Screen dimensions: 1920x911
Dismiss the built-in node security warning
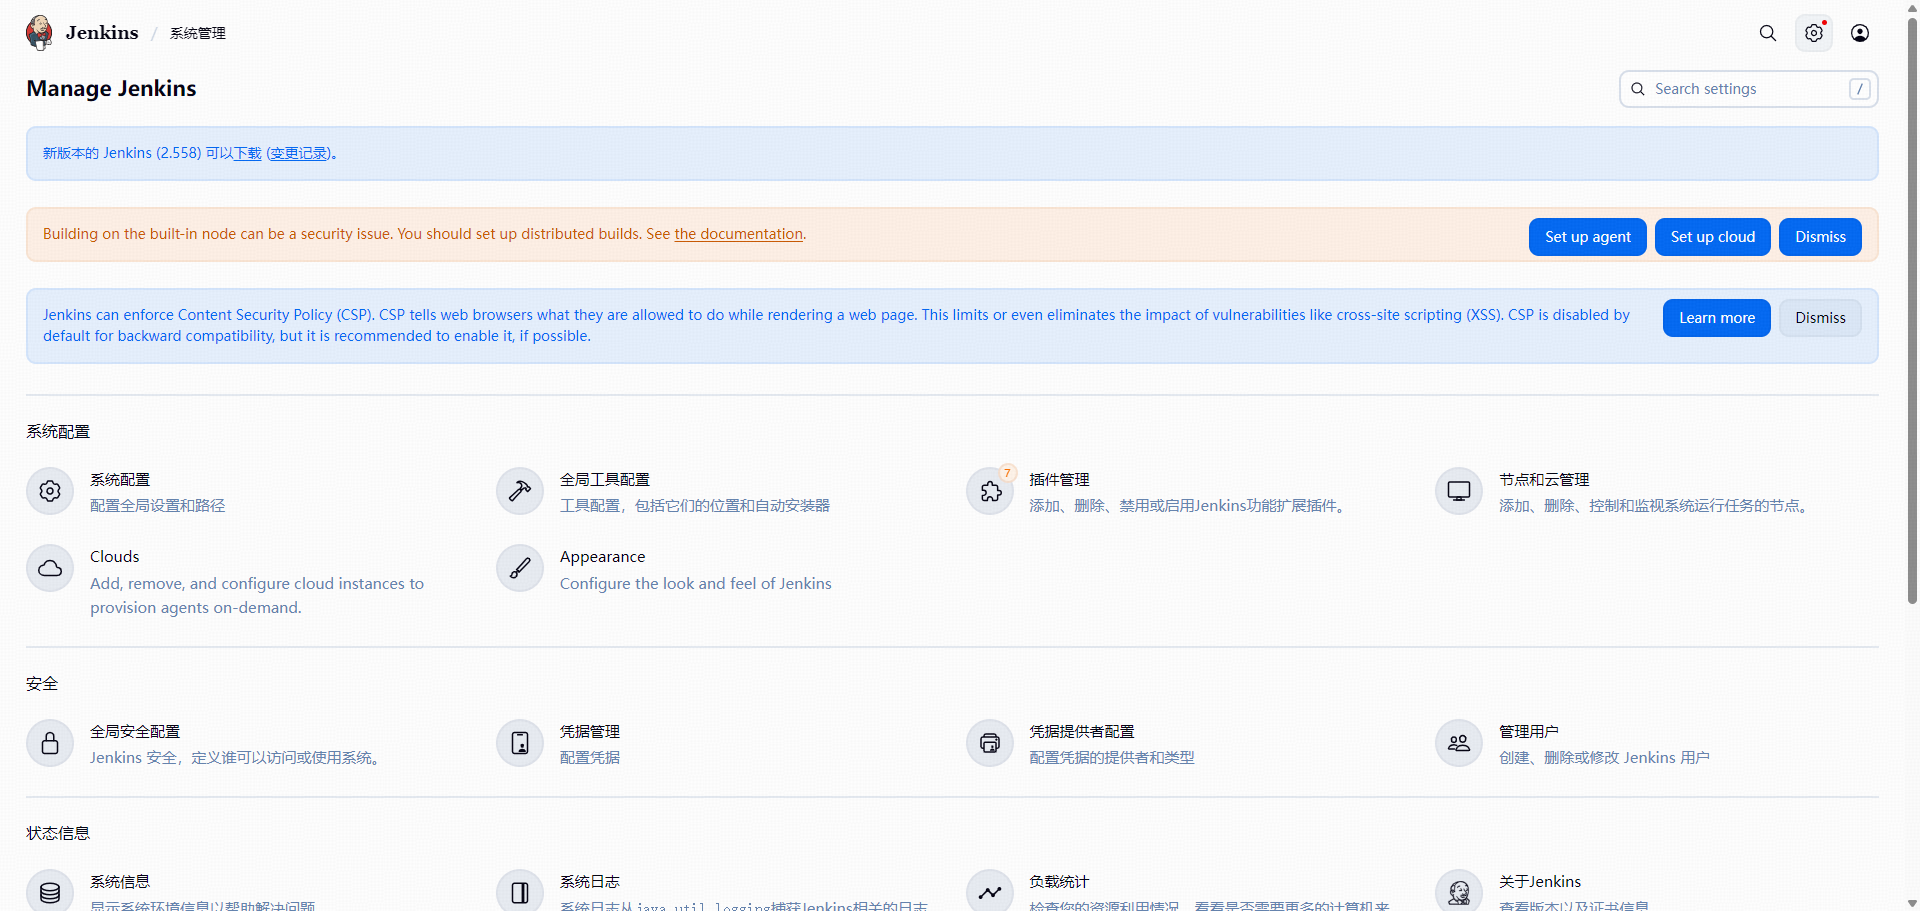point(1820,237)
